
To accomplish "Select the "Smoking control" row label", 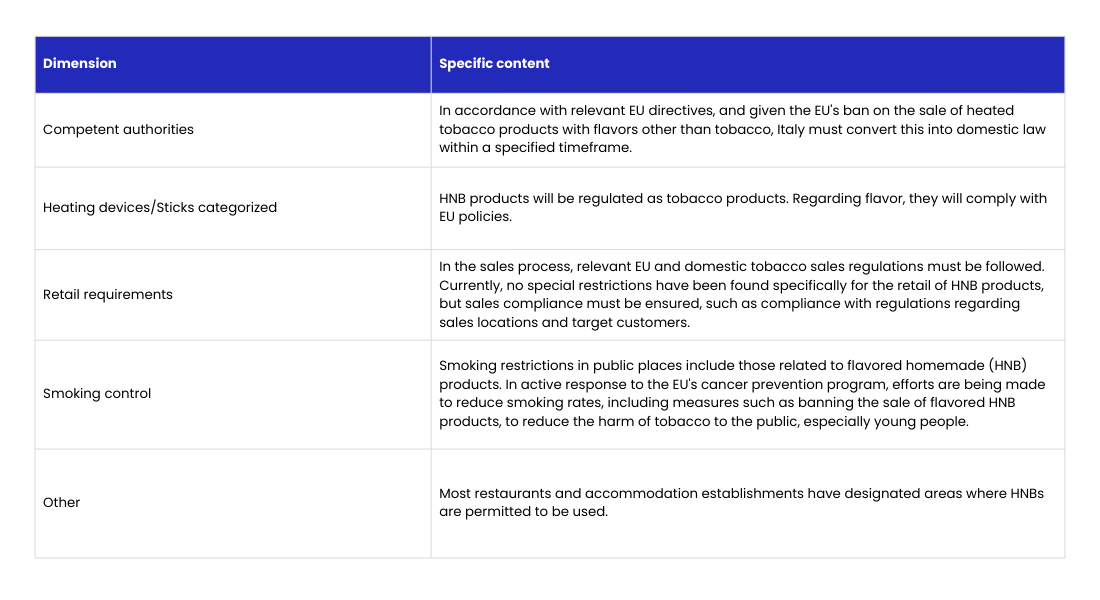I will click(x=97, y=394).
